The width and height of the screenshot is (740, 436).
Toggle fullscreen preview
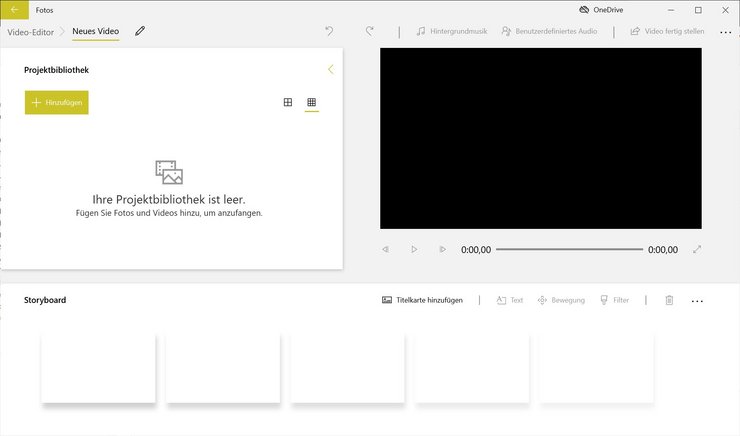[697, 249]
